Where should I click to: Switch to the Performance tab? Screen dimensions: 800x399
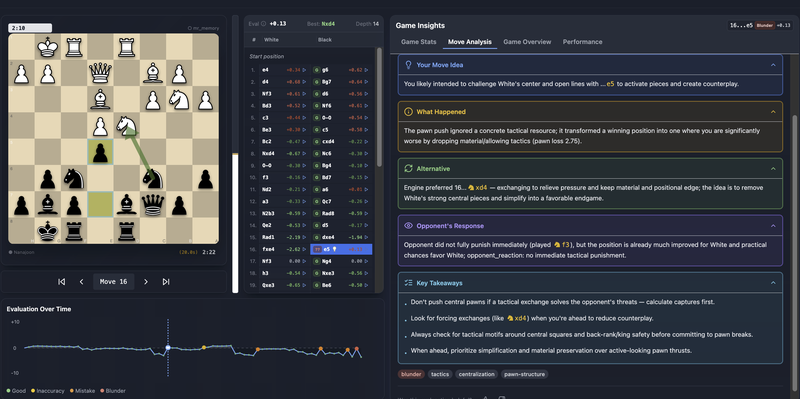[583, 42]
